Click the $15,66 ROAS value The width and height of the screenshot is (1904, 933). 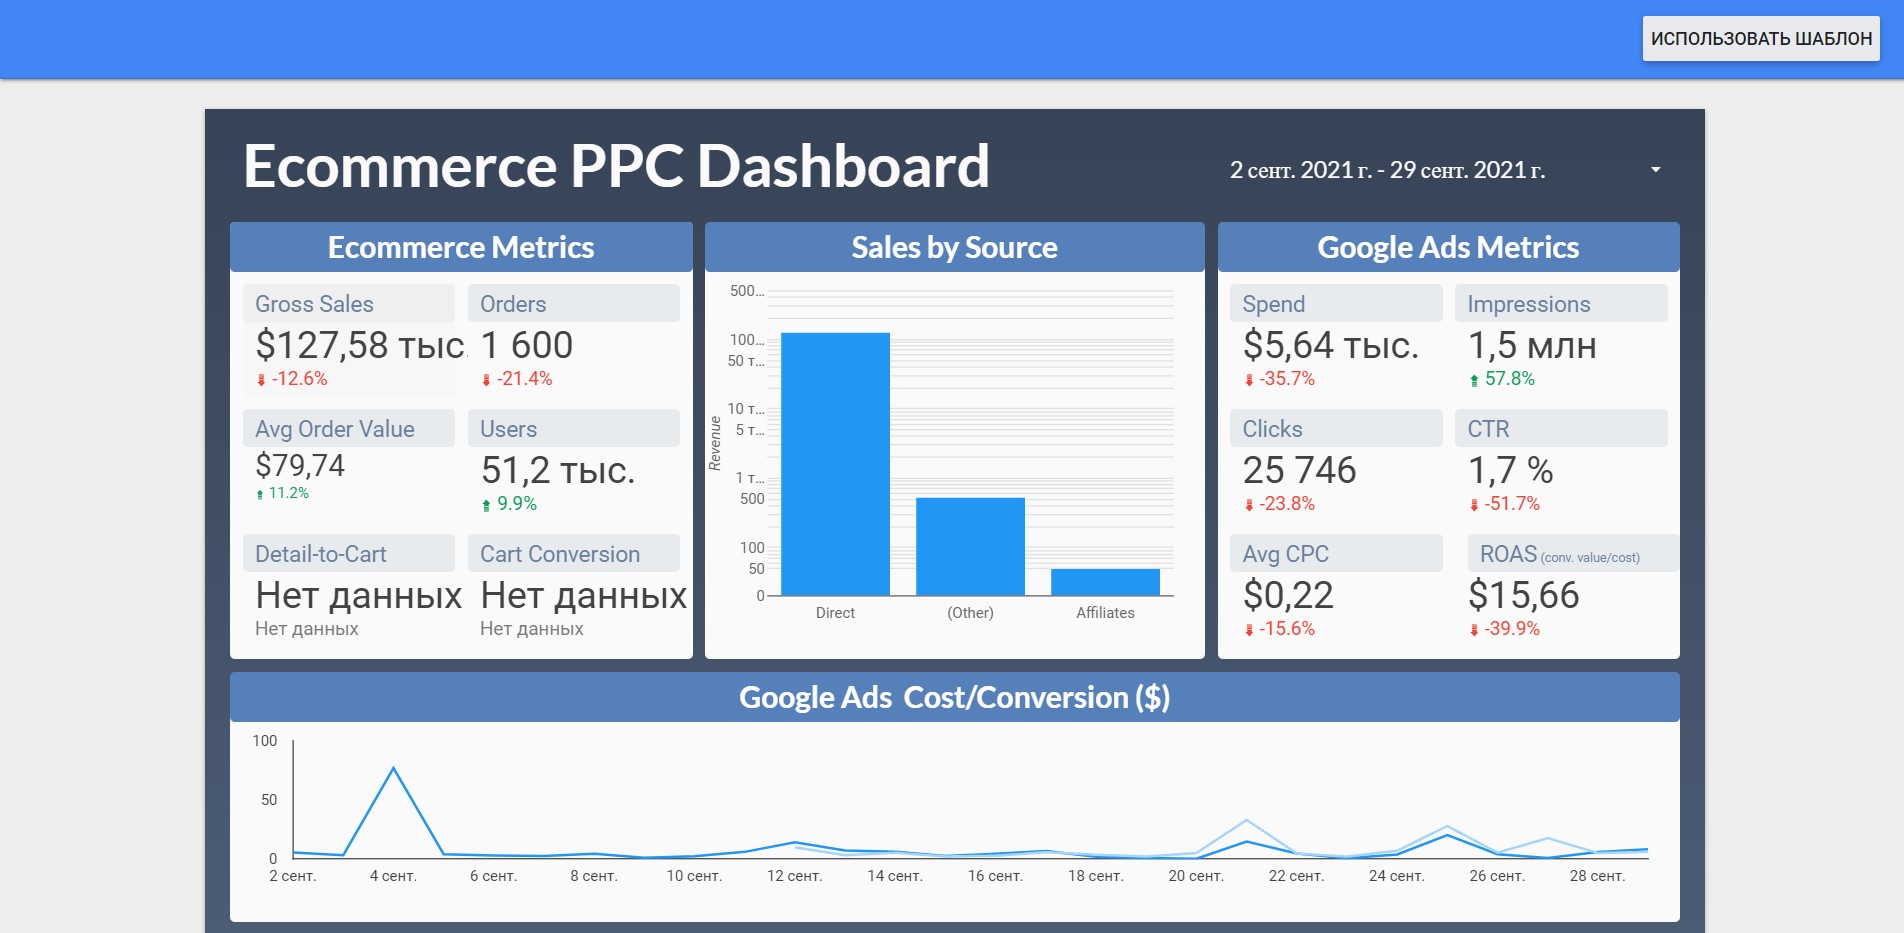tap(1523, 596)
